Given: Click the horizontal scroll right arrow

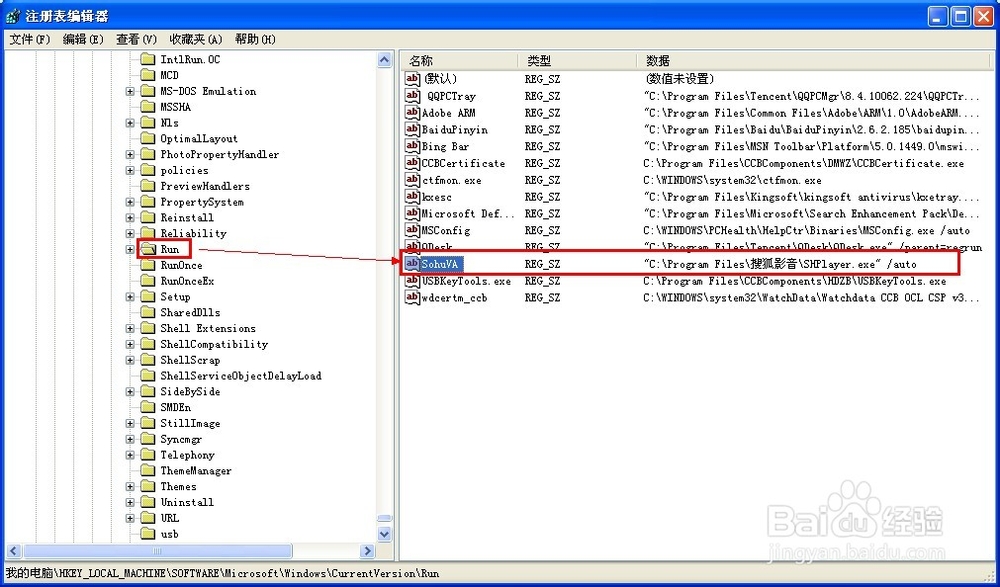Looking at the screenshot, I should click(x=367, y=551).
